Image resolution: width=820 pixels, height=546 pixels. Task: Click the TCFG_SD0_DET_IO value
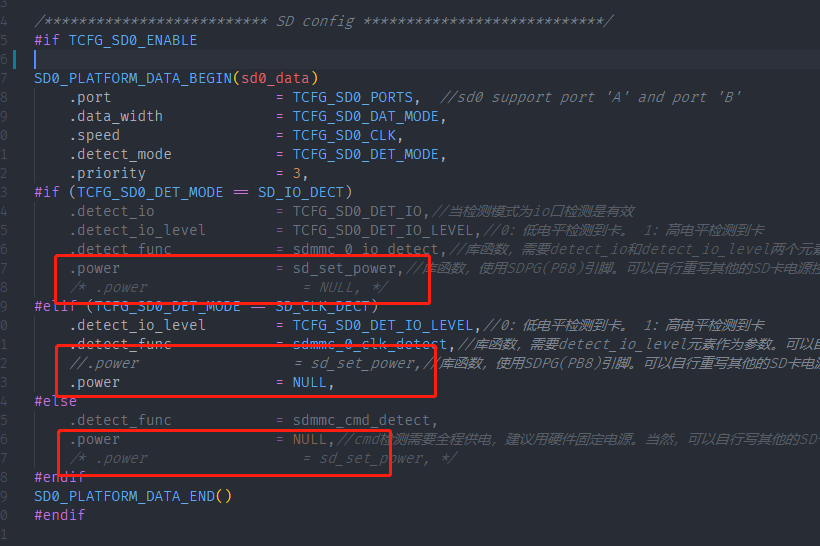[357, 211]
